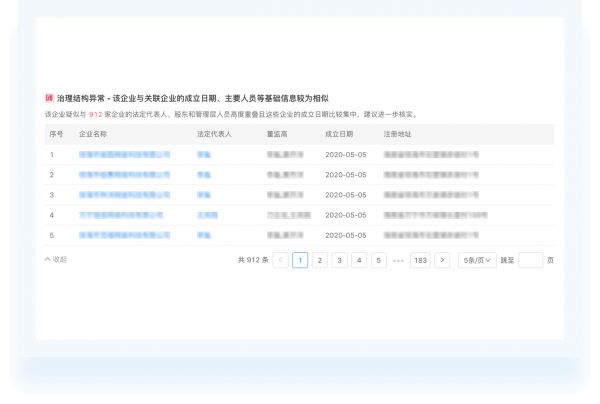Go to the previous page arrow
Screen dimensions: 600x404
coord(280,260)
